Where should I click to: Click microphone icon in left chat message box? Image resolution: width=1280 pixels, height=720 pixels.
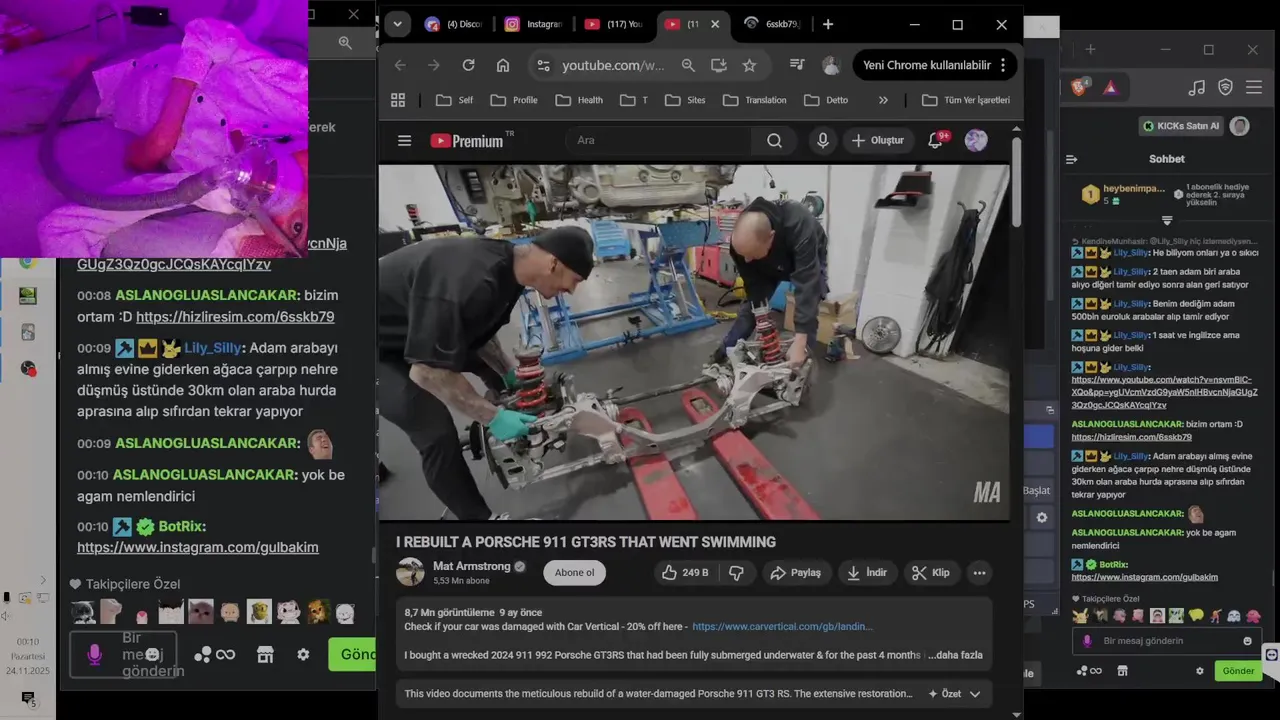(94, 655)
